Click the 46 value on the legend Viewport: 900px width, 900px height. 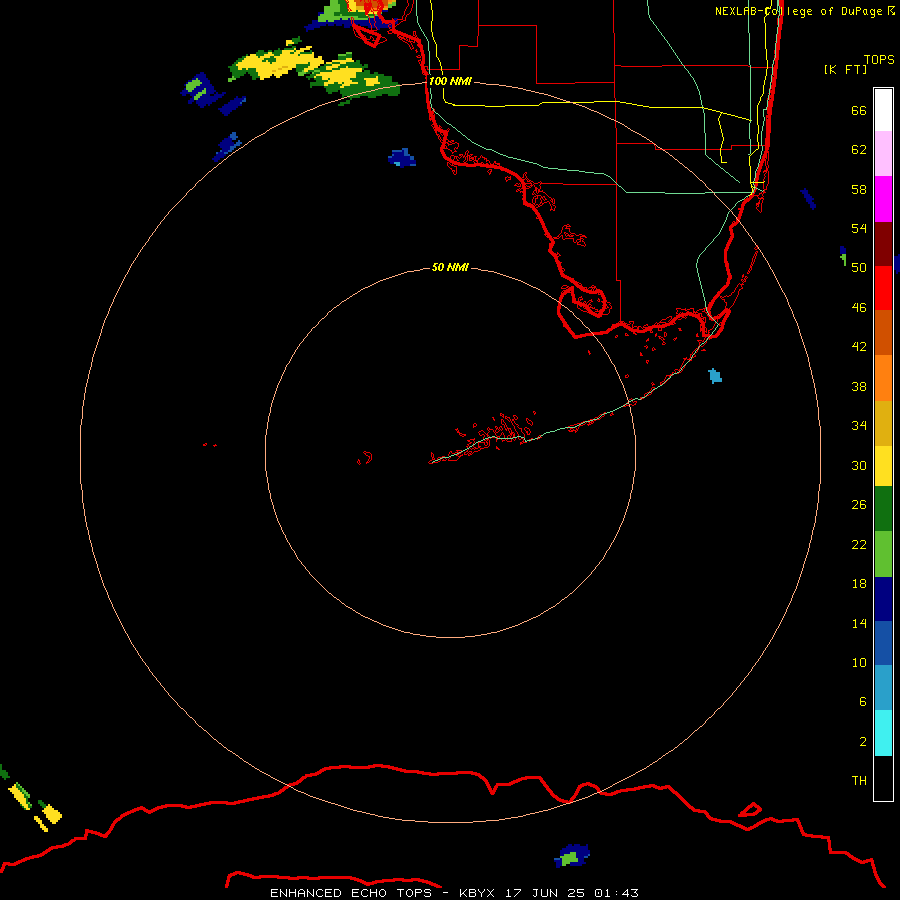pos(859,307)
